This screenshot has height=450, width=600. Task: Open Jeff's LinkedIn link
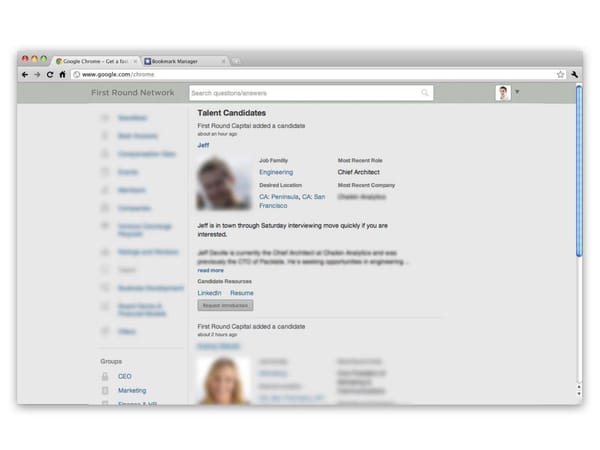click(209, 293)
